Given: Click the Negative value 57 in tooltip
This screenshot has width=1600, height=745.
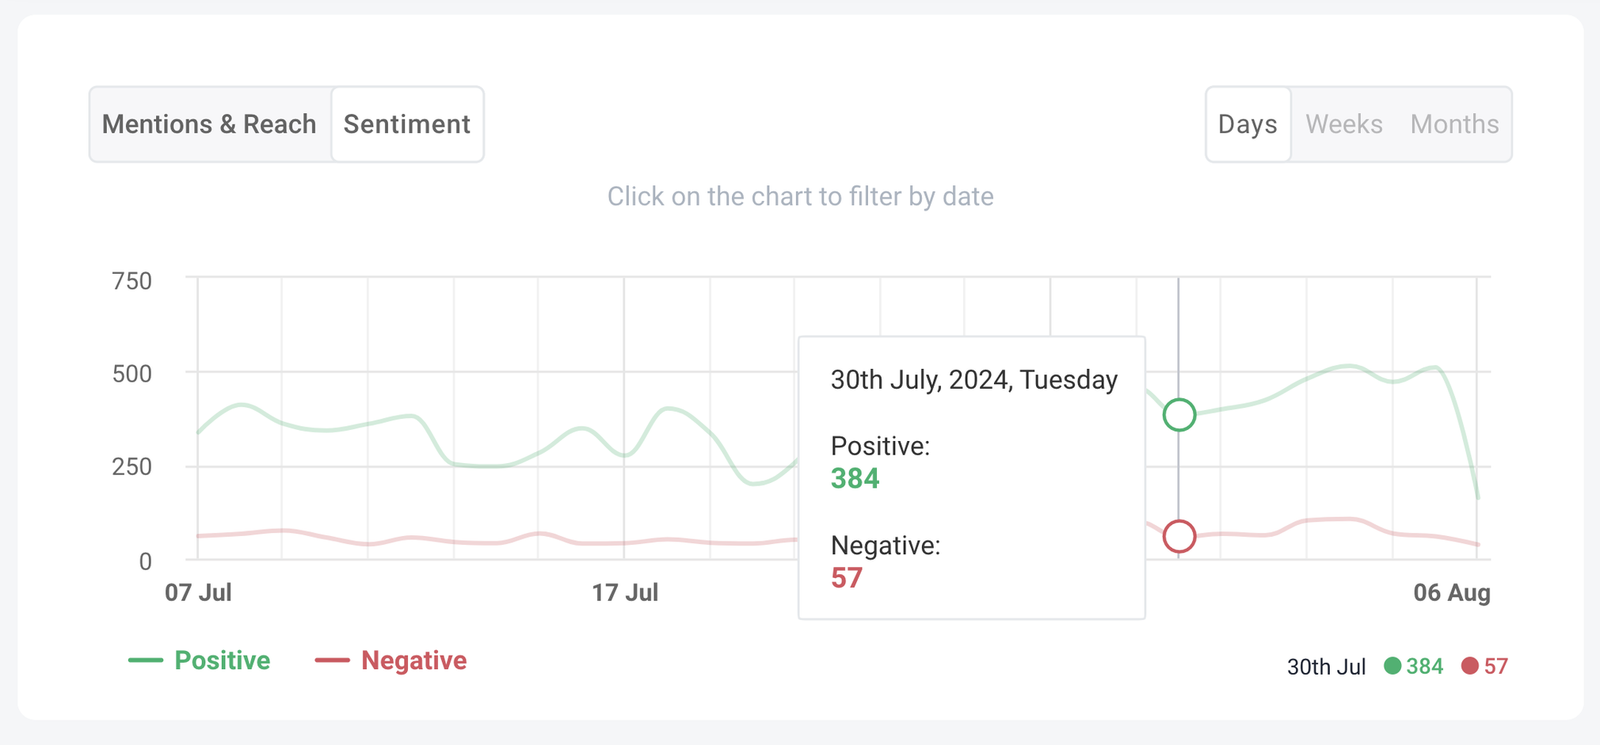Looking at the screenshot, I should [x=846, y=578].
